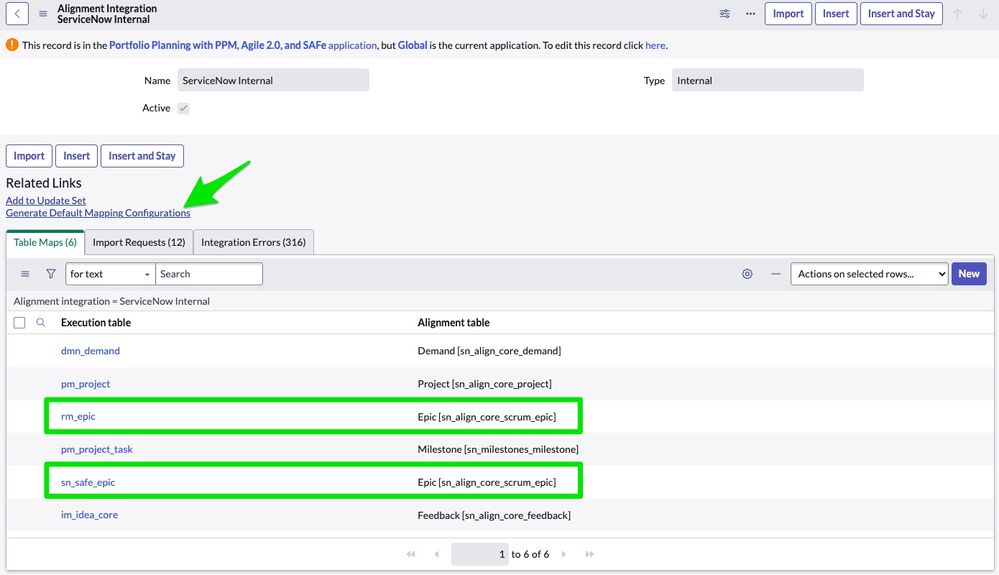Click the header Import button

(788, 13)
